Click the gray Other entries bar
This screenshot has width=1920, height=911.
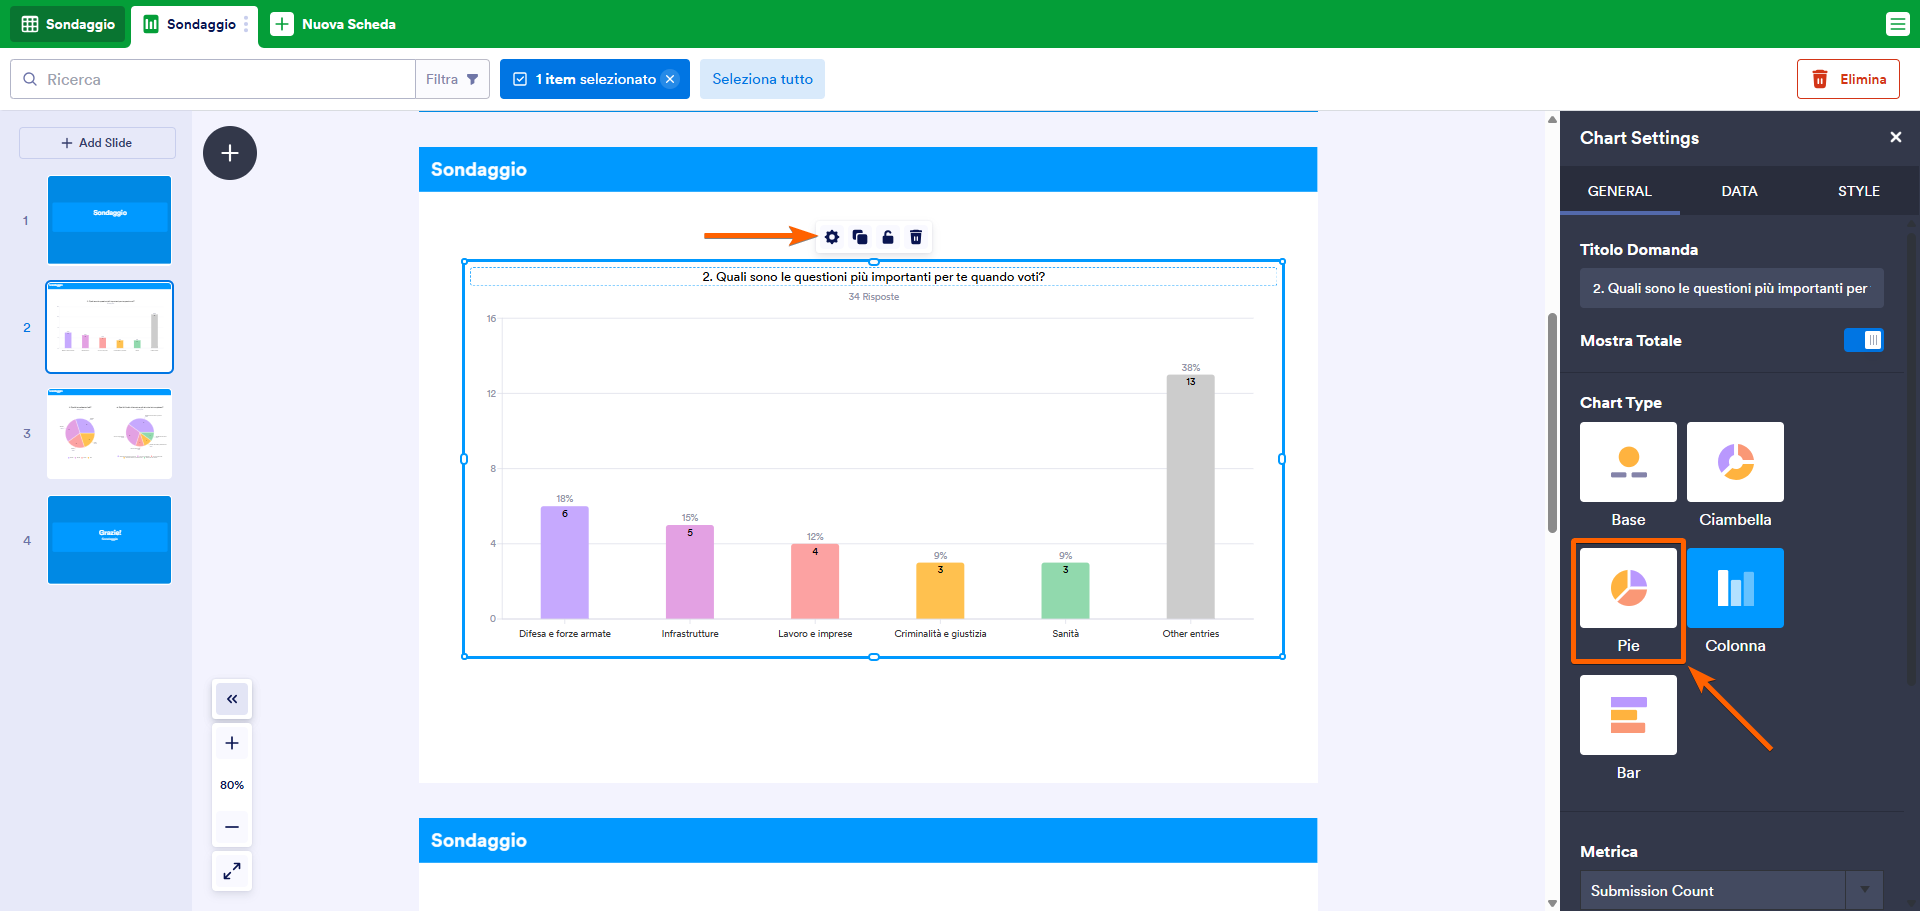coord(1190,497)
